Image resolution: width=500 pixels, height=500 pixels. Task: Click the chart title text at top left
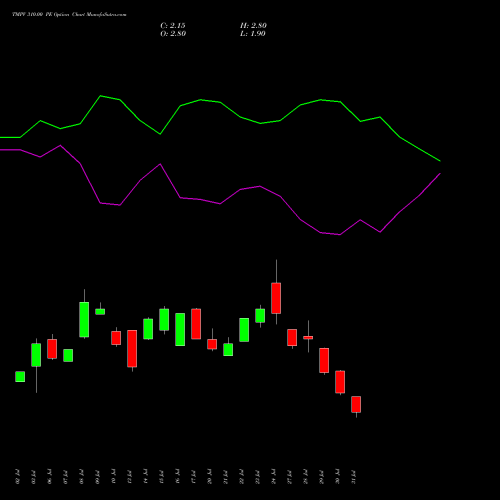pos(69,14)
